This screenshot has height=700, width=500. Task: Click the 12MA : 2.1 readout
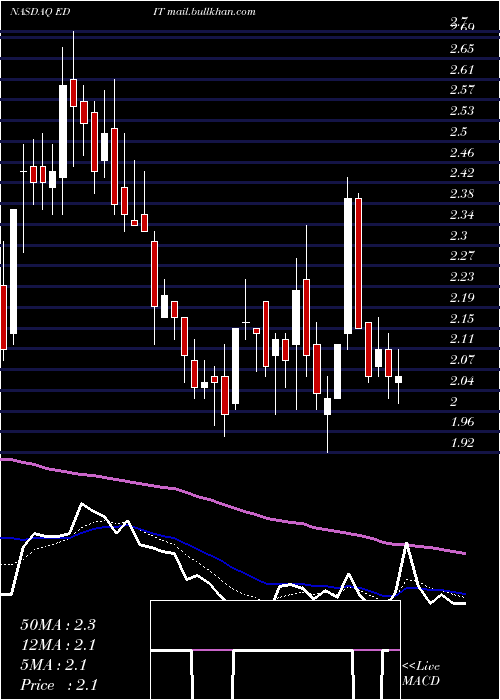[x=58, y=645]
